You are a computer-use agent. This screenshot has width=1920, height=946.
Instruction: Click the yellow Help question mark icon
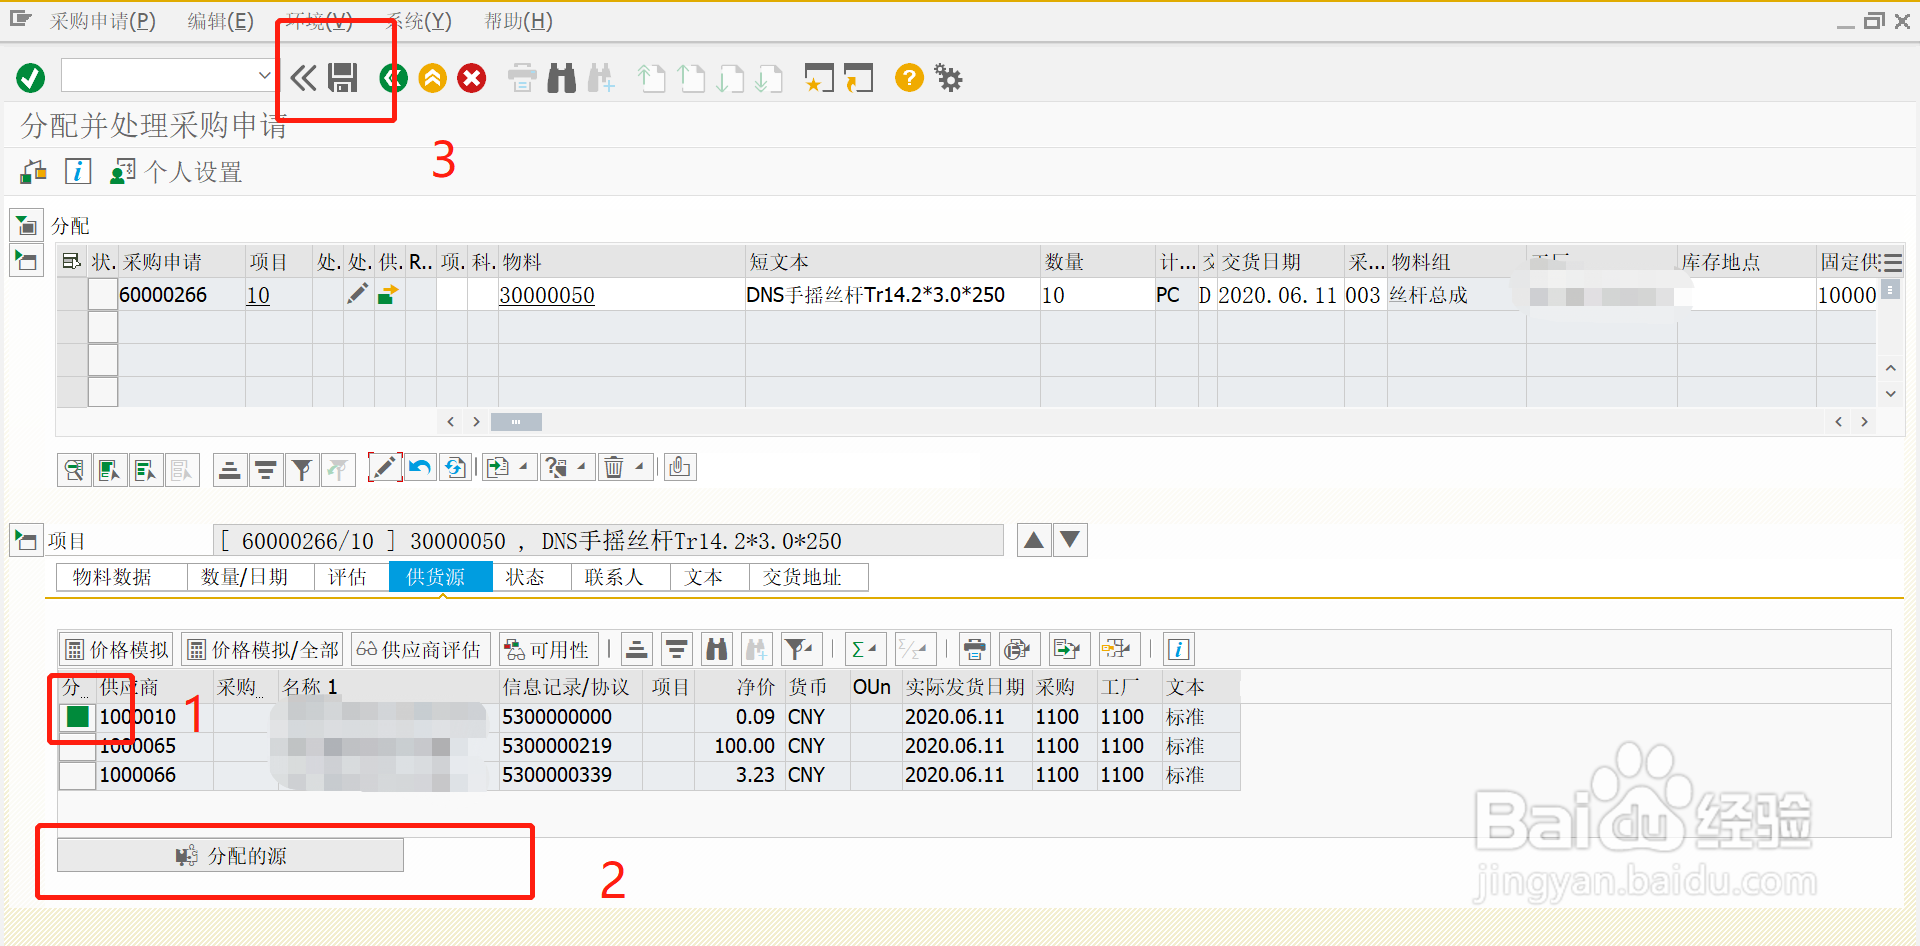coord(909,77)
